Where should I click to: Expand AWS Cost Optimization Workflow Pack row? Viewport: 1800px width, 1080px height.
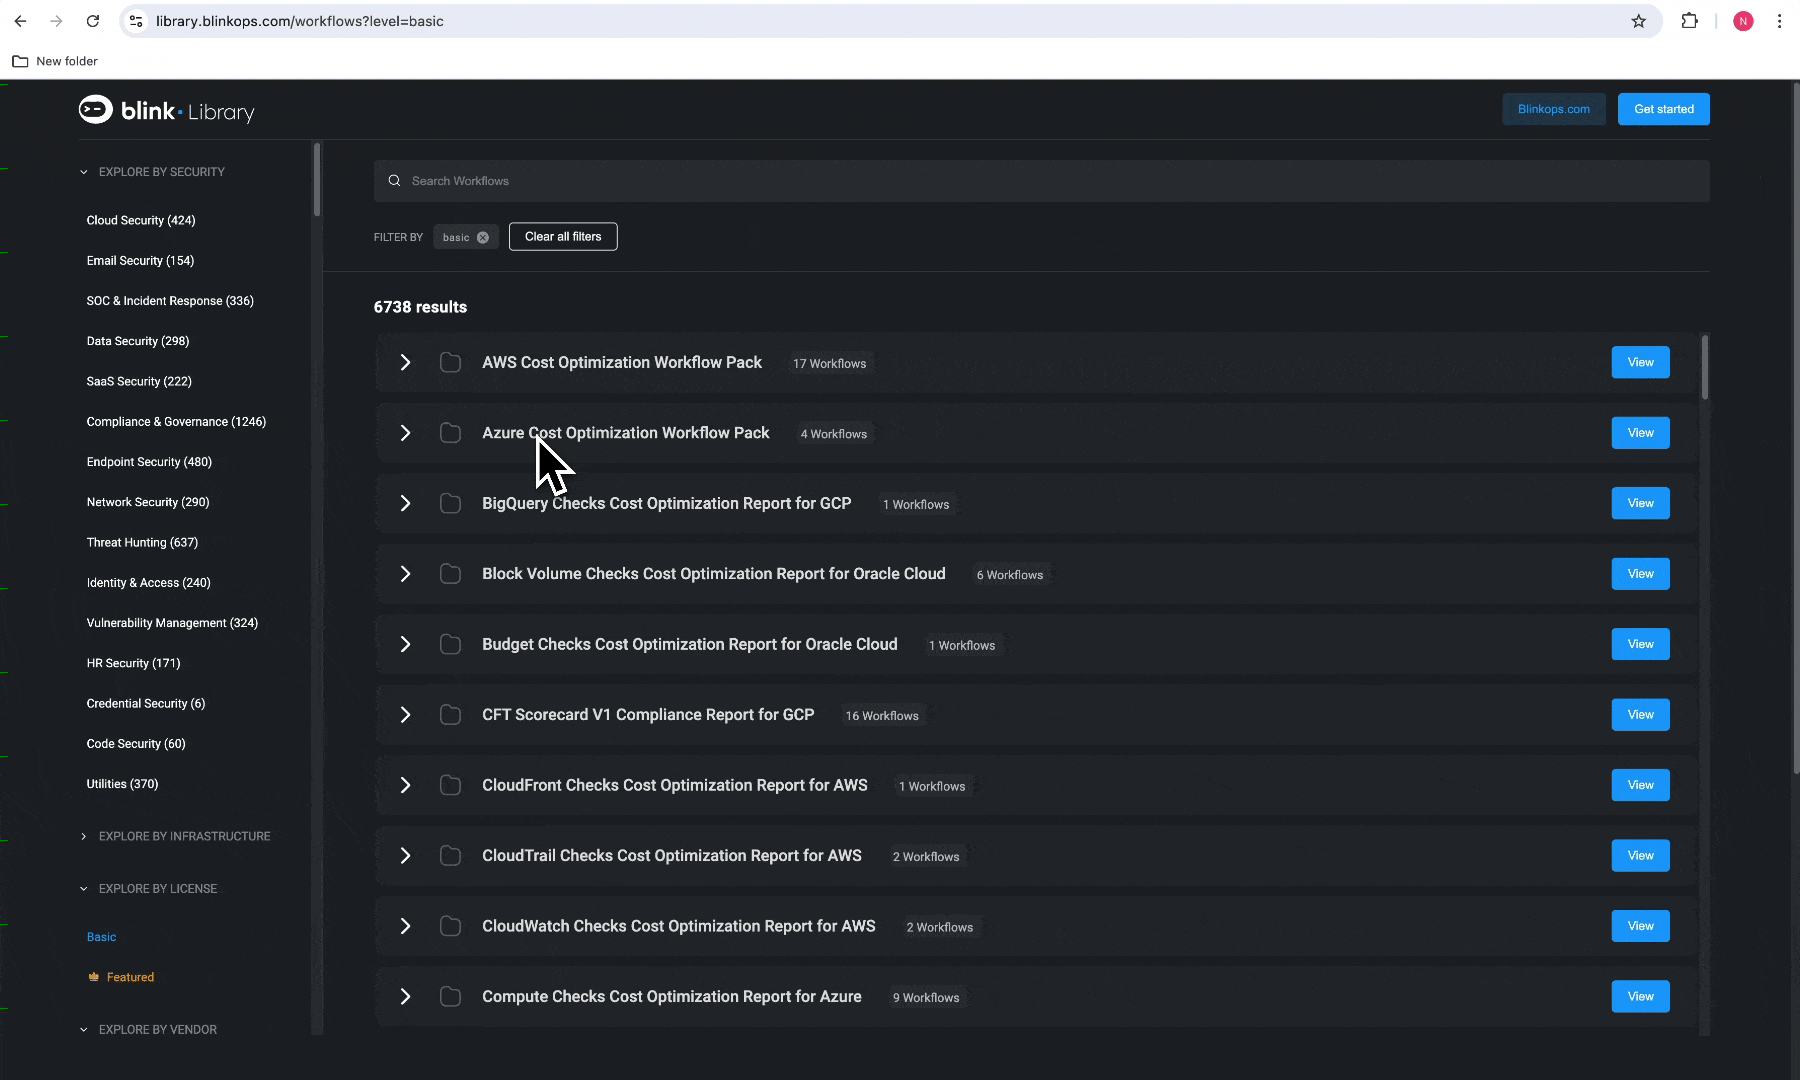pos(405,362)
